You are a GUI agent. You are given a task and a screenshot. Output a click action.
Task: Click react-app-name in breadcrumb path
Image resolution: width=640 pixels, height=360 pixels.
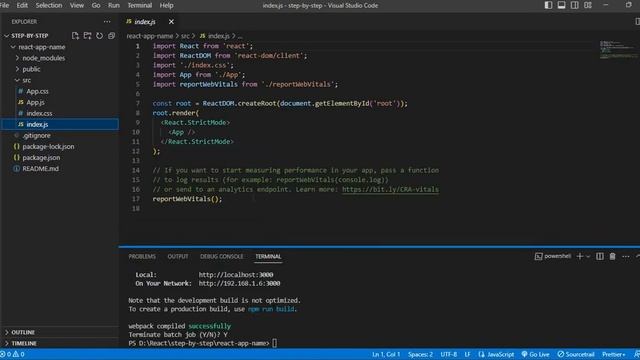150,36
